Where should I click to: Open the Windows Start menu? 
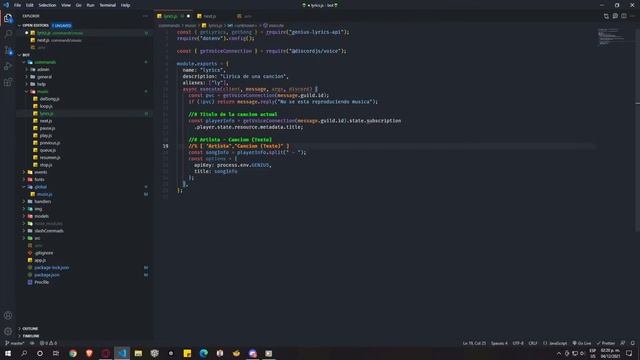point(8,353)
